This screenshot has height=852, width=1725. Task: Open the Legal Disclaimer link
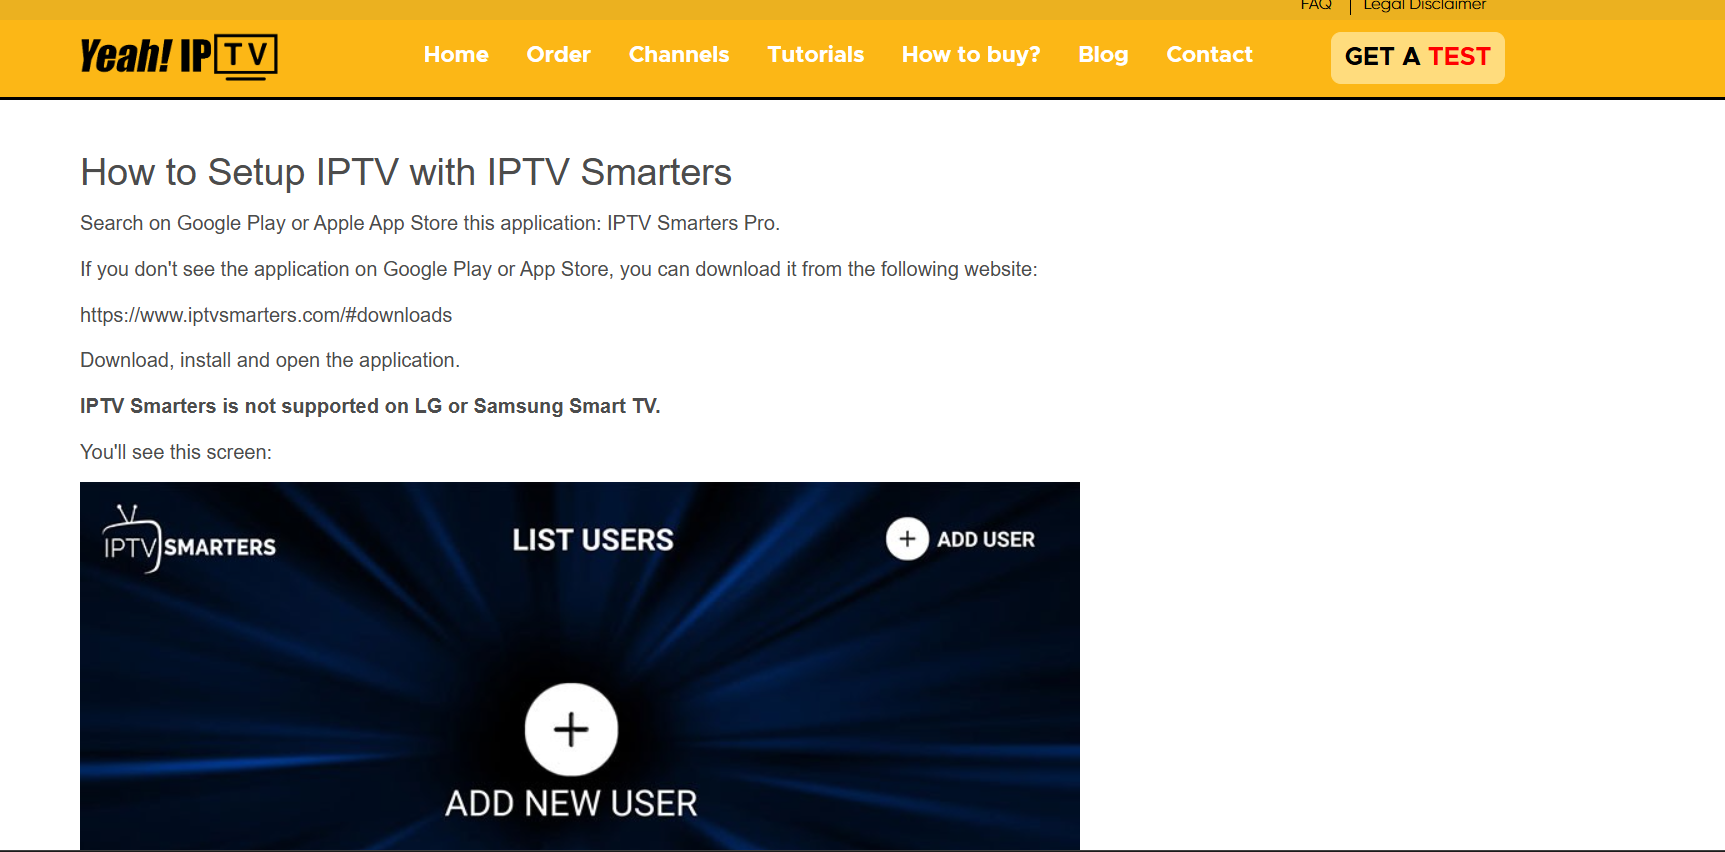1424,5
